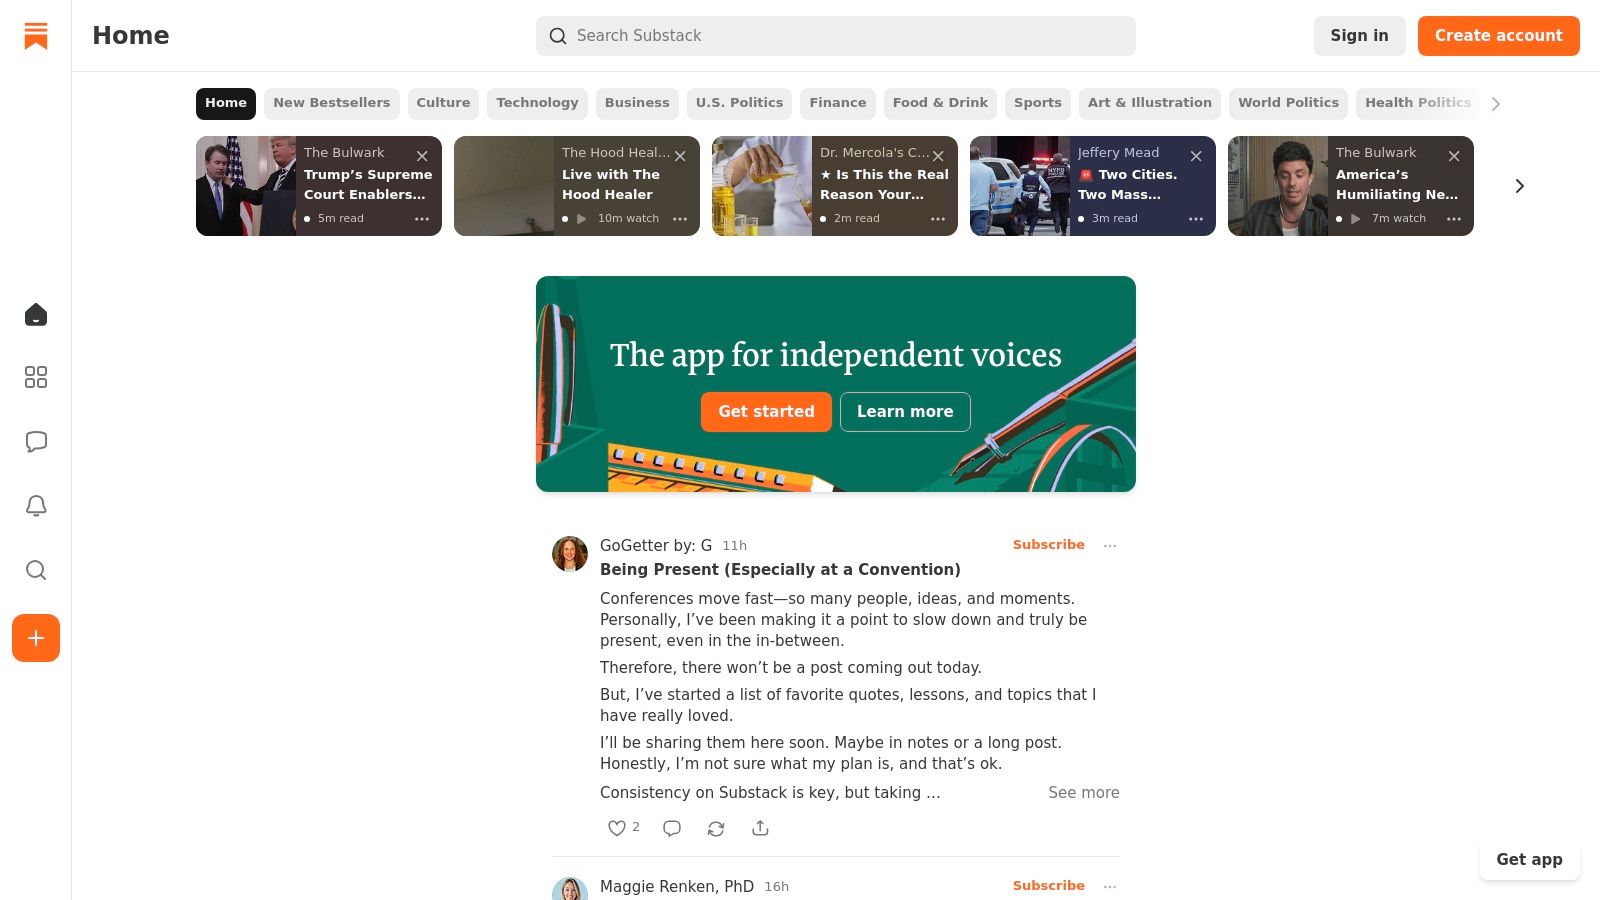This screenshot has width=1600, height=900.
Task: Show the next story cards with the arrow
Action: click(x=1519, y=186)
